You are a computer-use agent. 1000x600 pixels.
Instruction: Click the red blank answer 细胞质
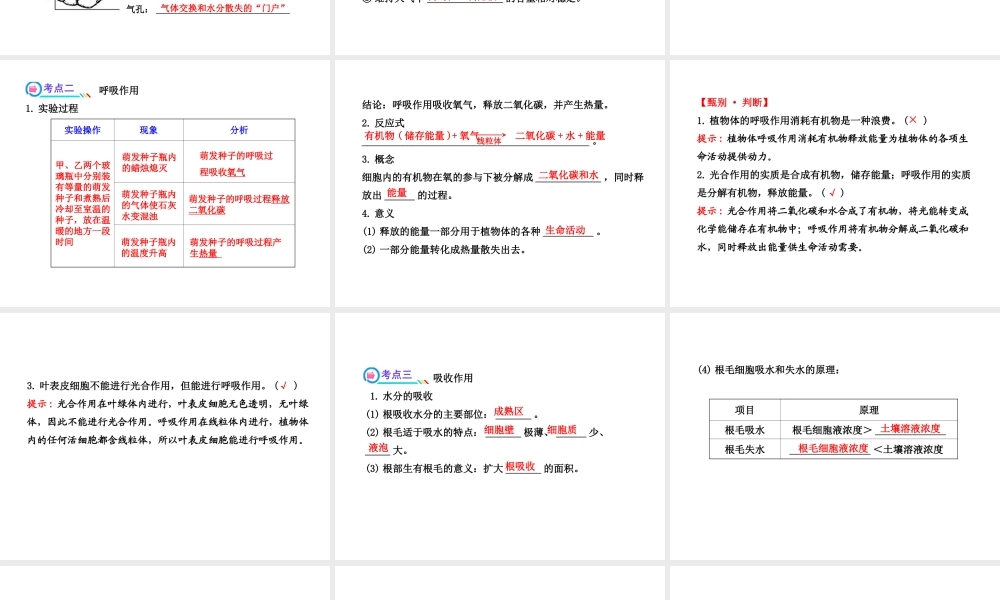pos(562,430)
